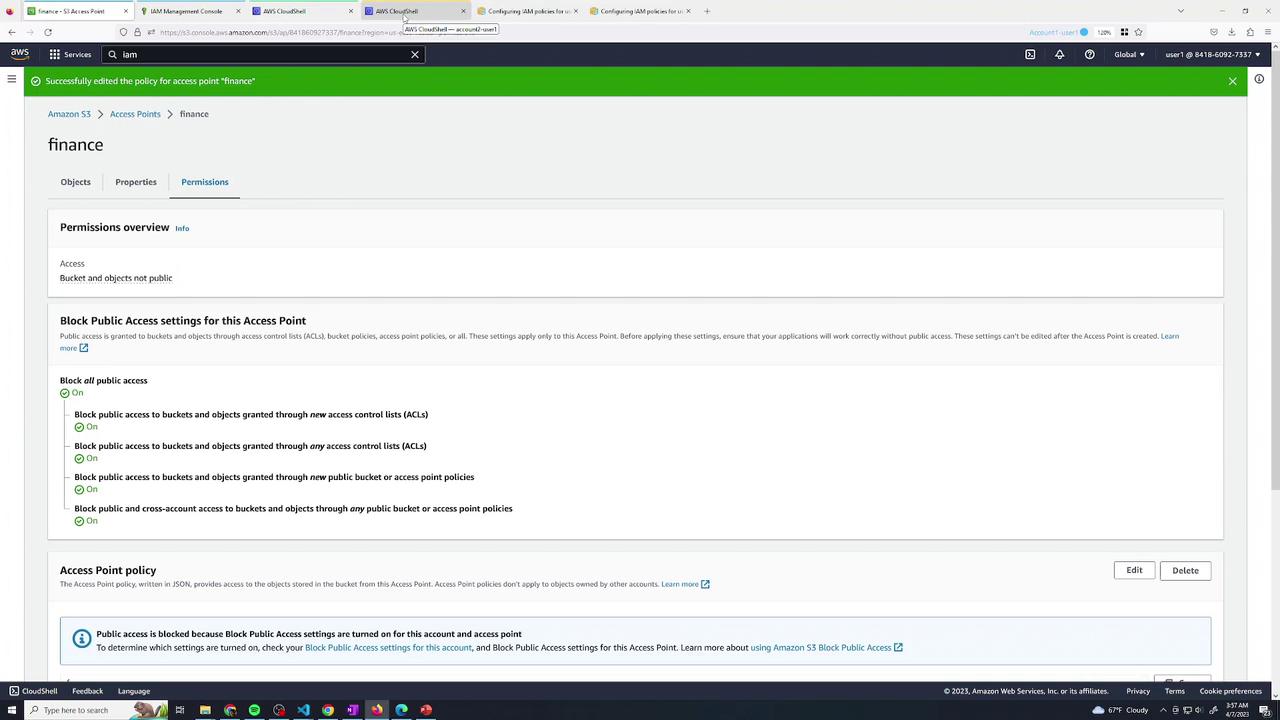
Task: Click the Amazon S3 breadcrumb link
Action: click(69, 114)
